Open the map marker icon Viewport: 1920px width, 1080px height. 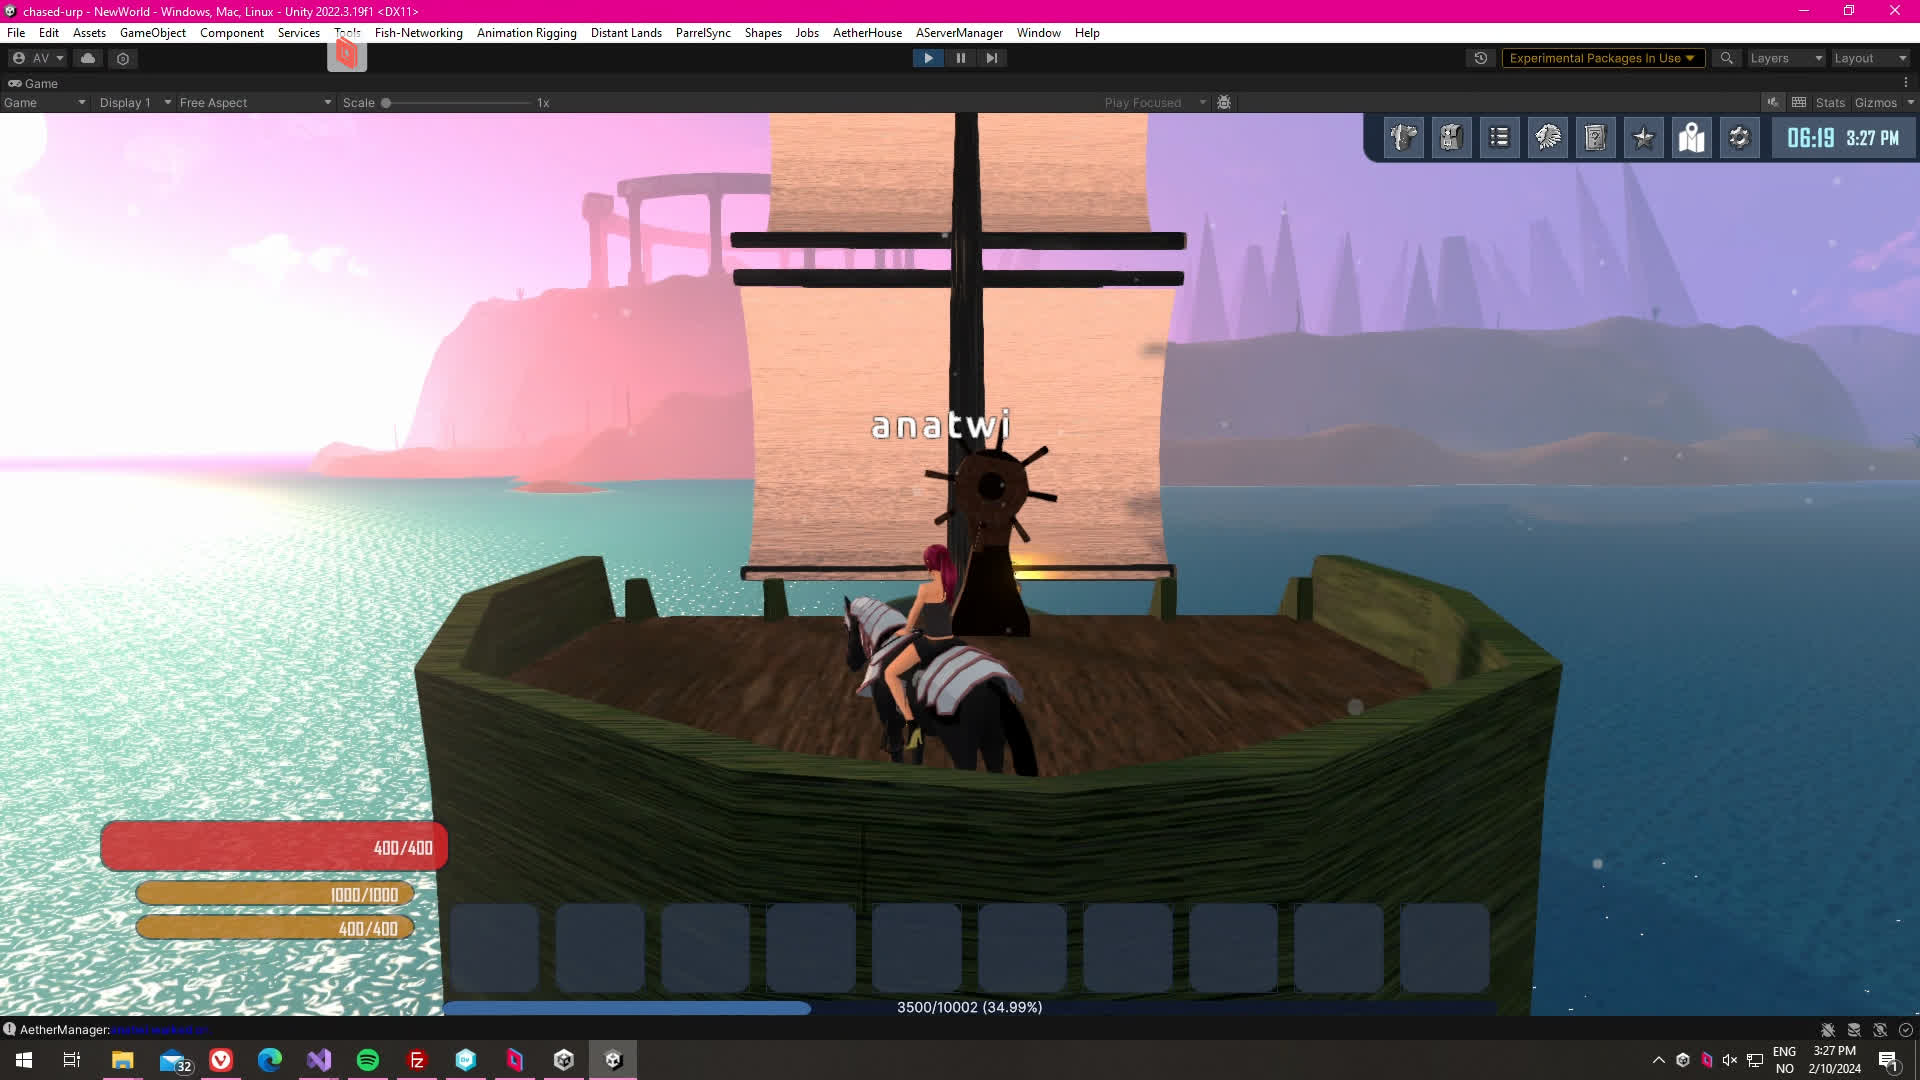(x=1691, y=138)
